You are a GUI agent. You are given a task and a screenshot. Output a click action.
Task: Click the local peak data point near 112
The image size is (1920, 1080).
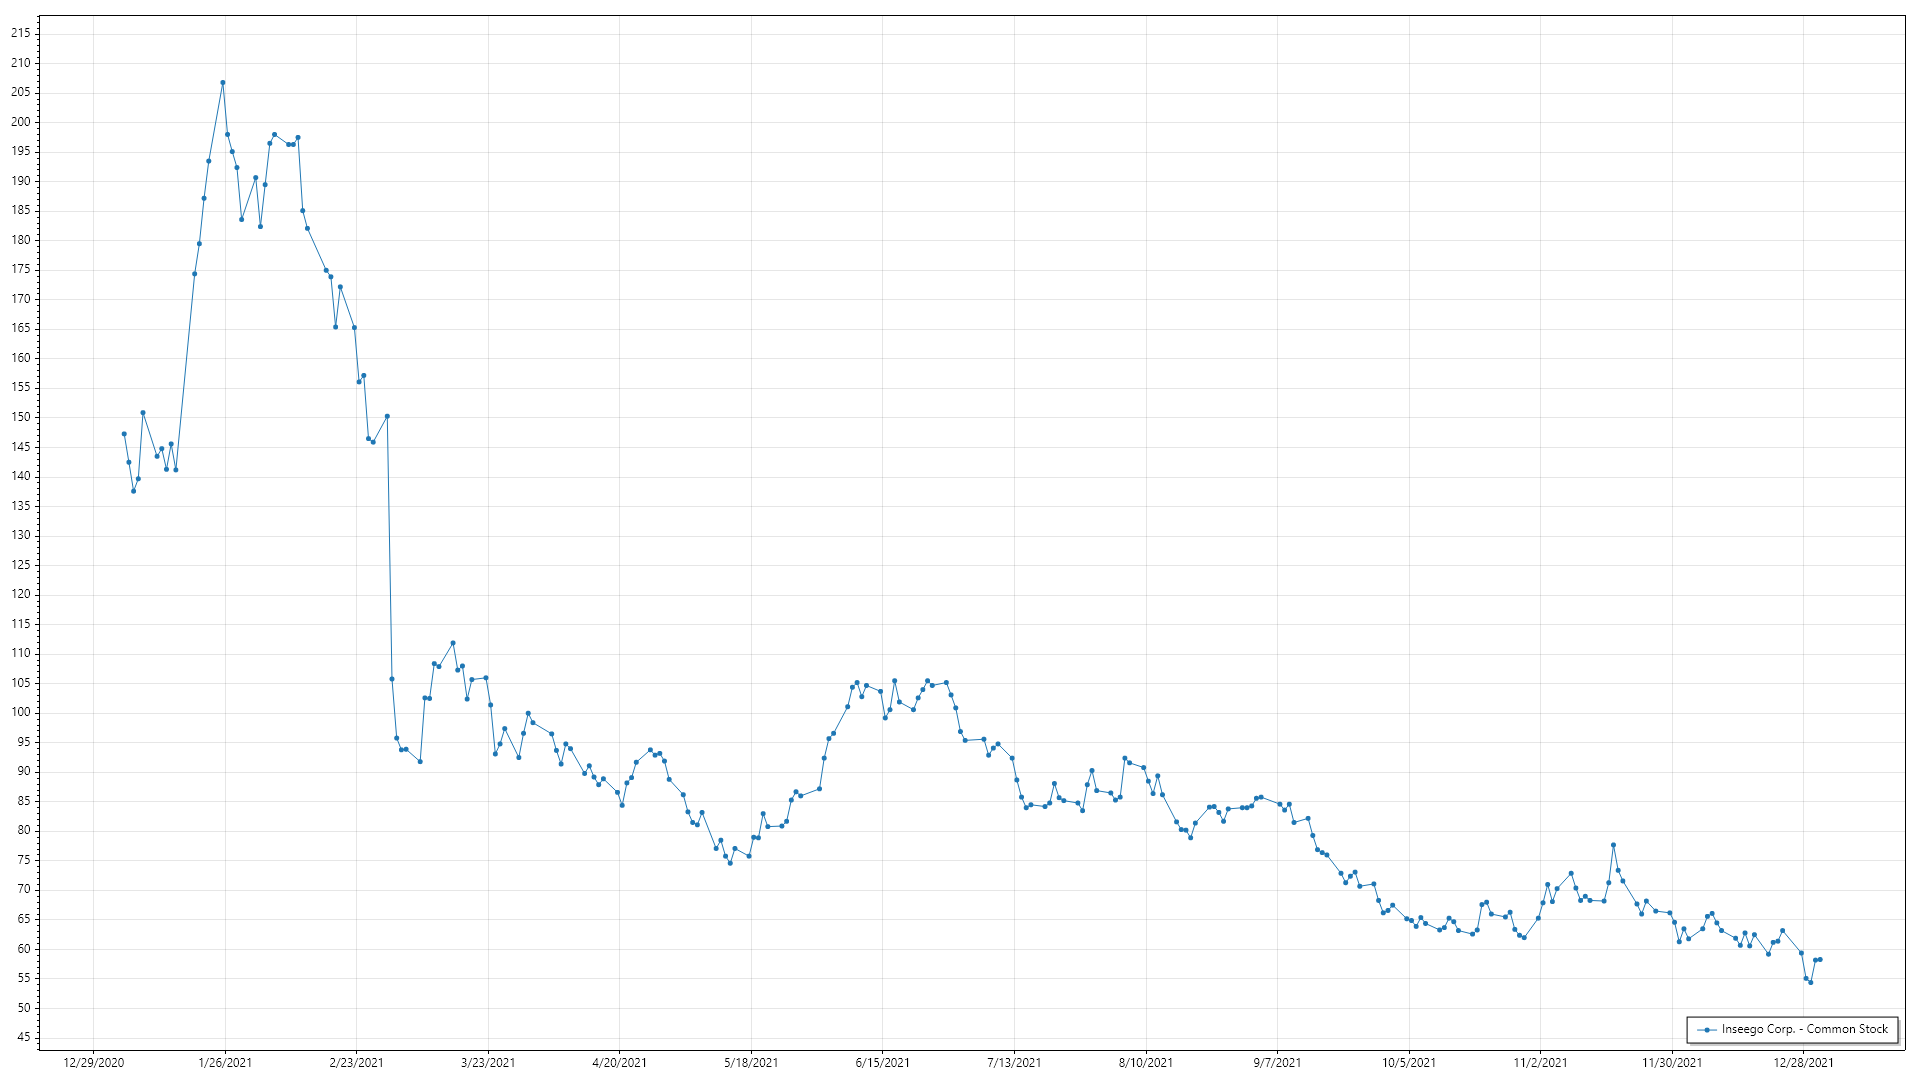453,643
